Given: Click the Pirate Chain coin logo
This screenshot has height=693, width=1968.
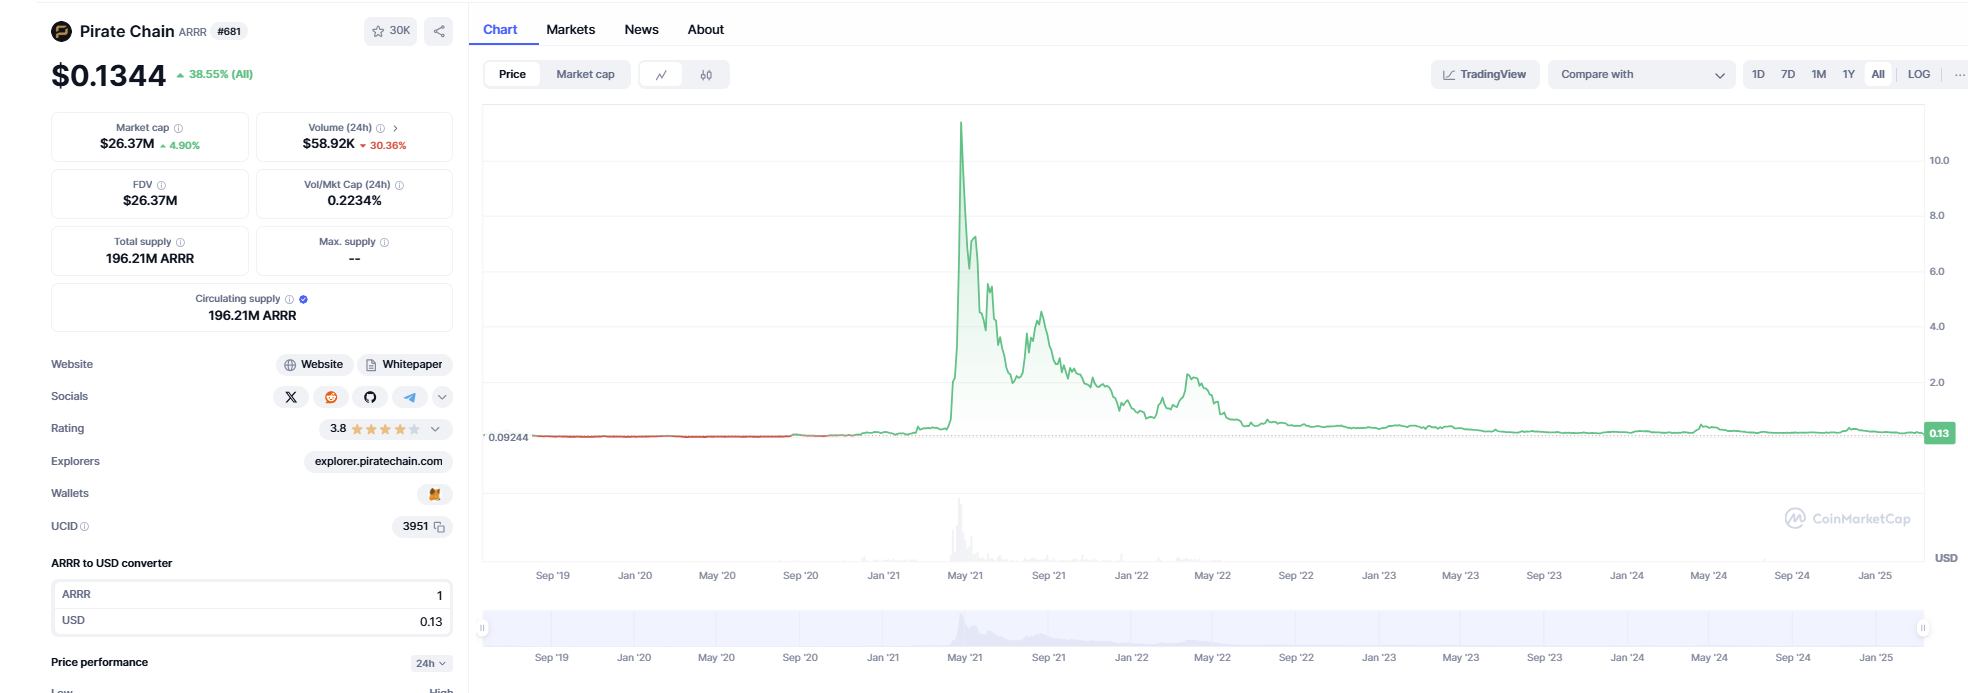Looking at the screenshot, I should [62, 31].
